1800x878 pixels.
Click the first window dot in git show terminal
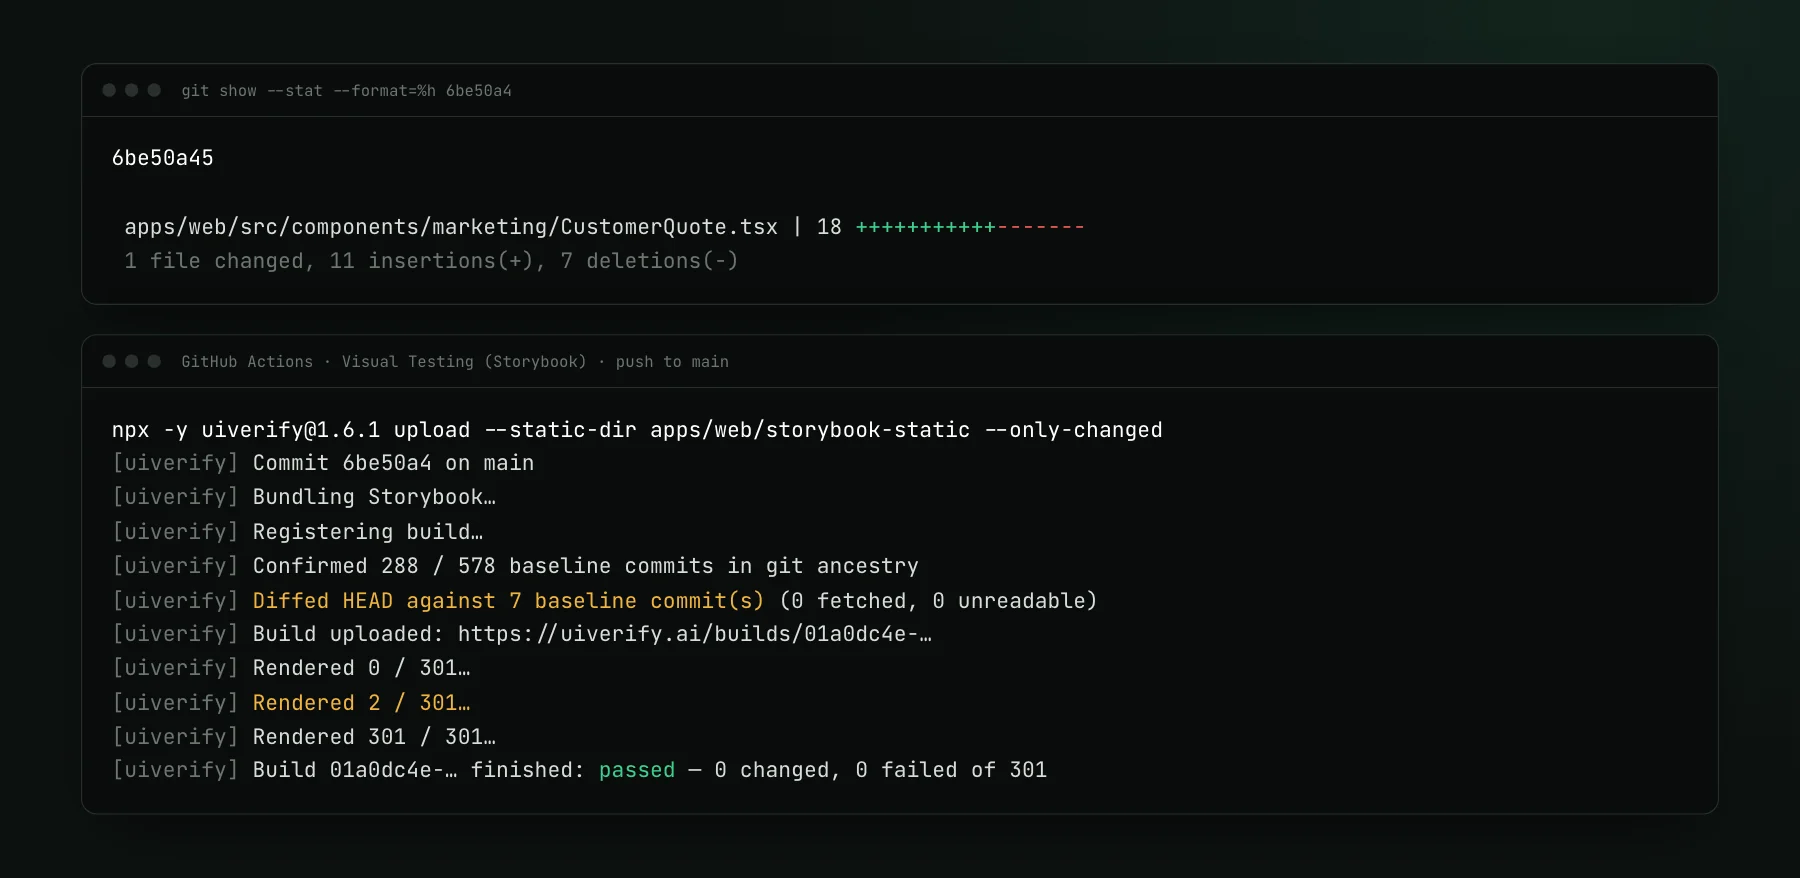click(109, 90)
